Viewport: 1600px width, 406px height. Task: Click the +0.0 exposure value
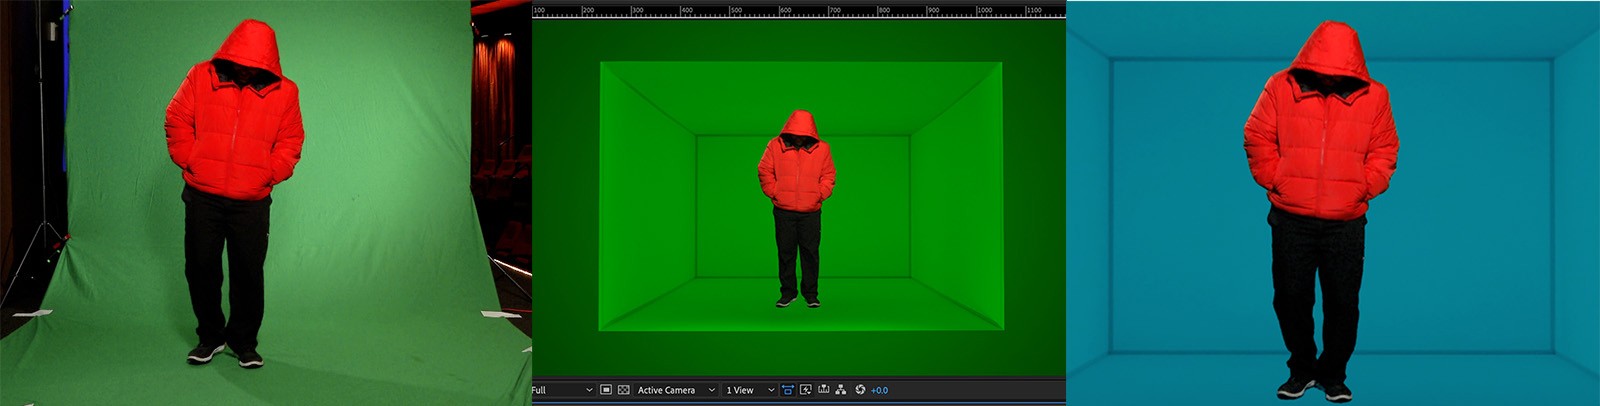(x=879, y=390)
